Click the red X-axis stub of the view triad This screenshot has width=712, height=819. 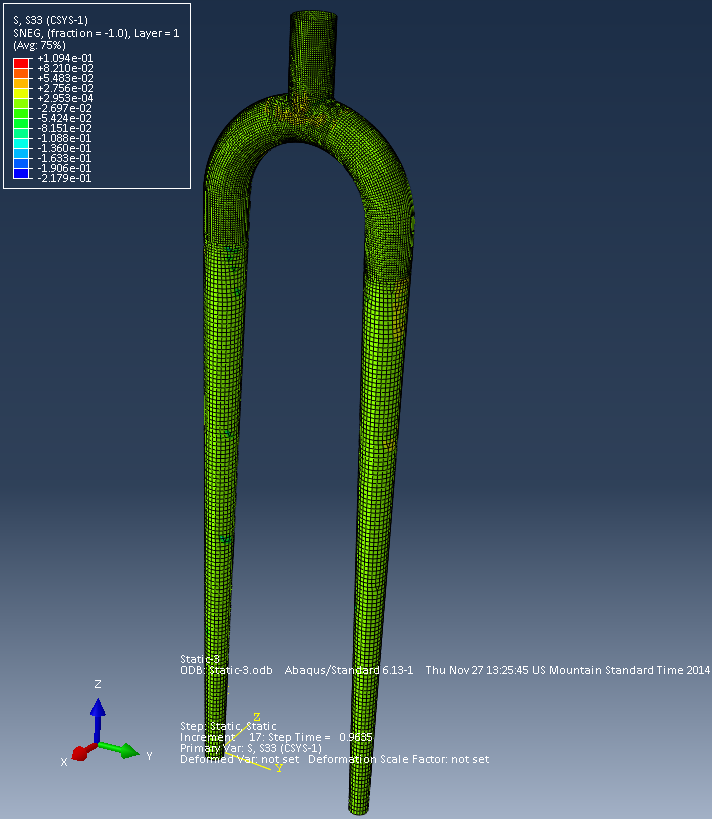point(84,752)
